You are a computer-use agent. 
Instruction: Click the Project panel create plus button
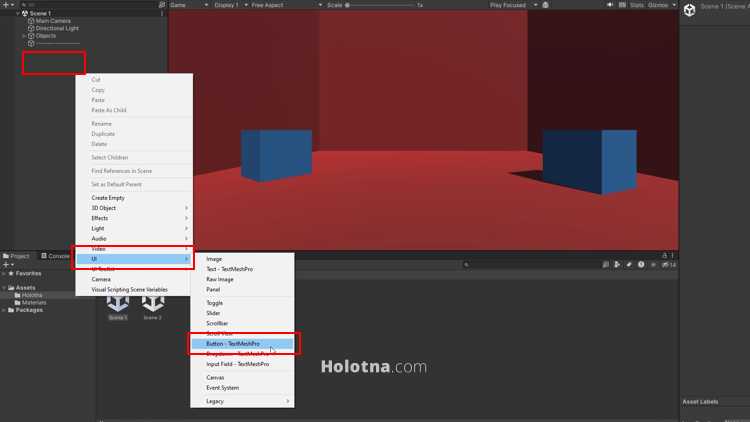click(6, 264)
